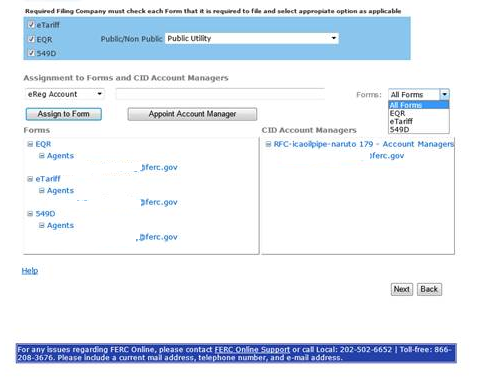Select the Agents label under 549D
479x378 pixels.
click(x=60, y=225)
